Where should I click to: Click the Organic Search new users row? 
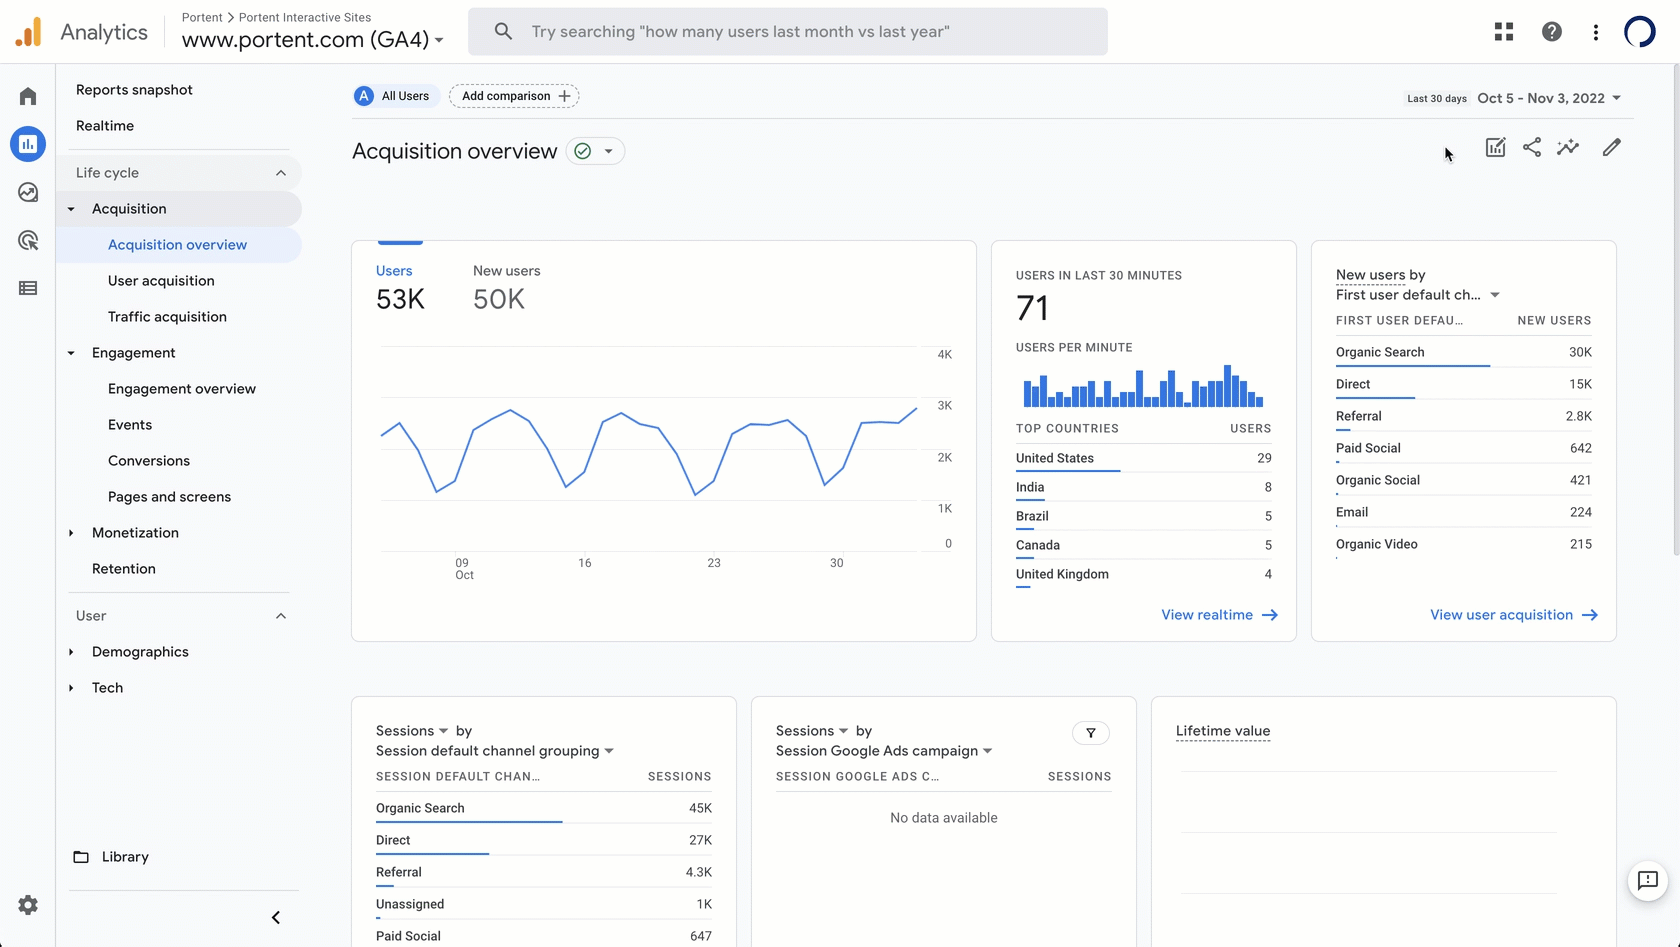click(x=1464, y=352)
